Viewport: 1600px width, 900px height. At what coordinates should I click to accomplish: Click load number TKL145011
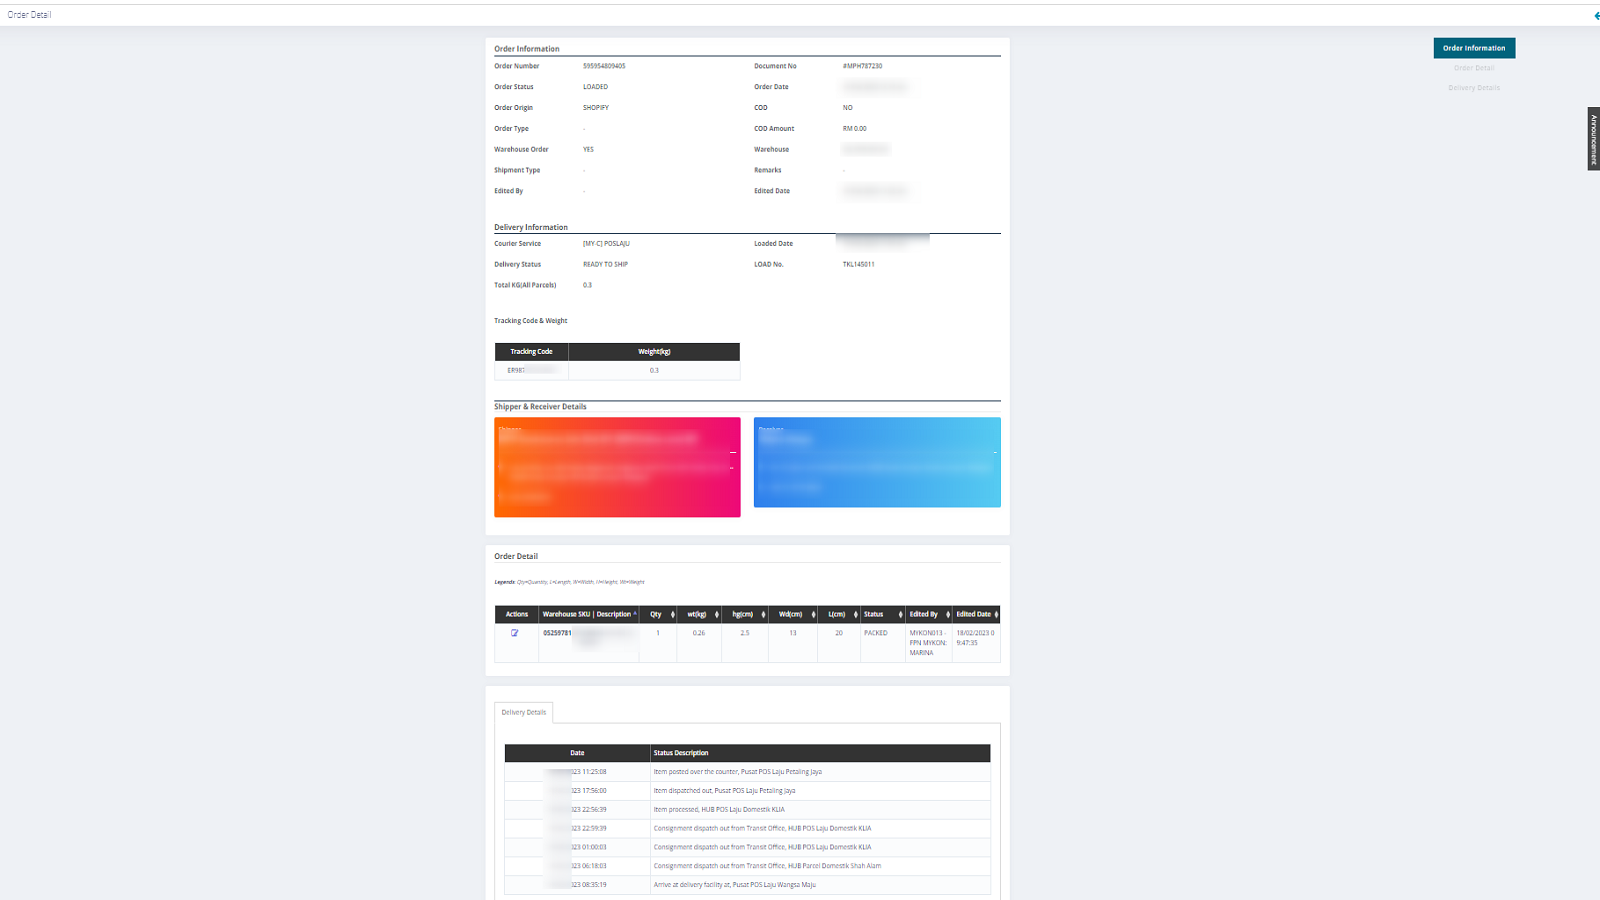coord(858,265)
